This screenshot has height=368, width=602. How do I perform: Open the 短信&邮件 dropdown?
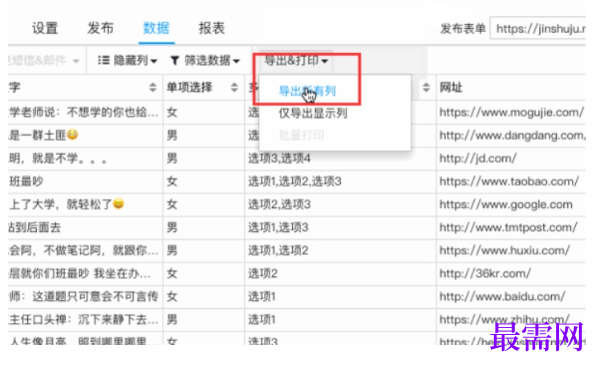pos(43,60)
